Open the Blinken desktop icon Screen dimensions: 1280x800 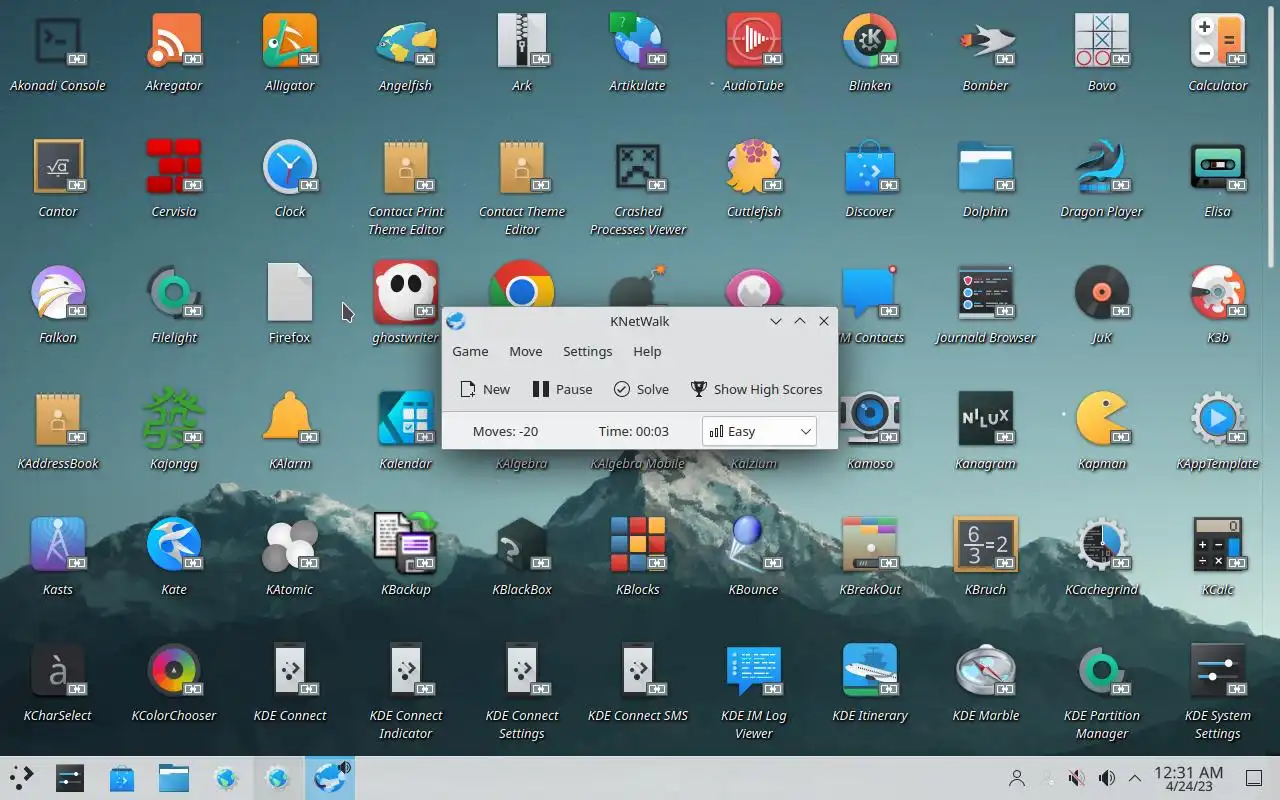[870, 52]
